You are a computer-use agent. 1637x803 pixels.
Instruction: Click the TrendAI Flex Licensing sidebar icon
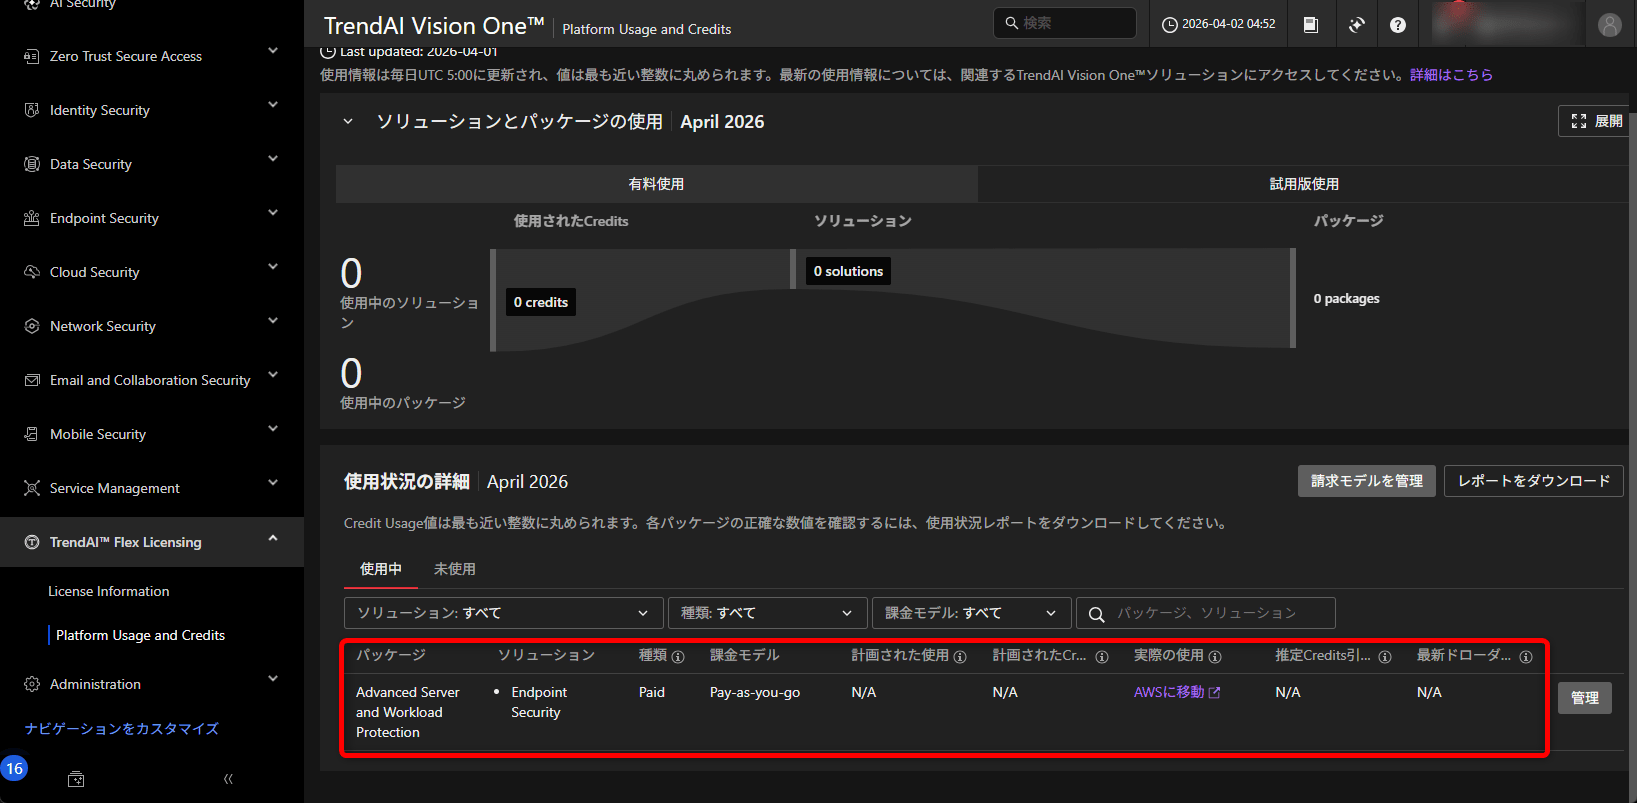click(32, 542)
